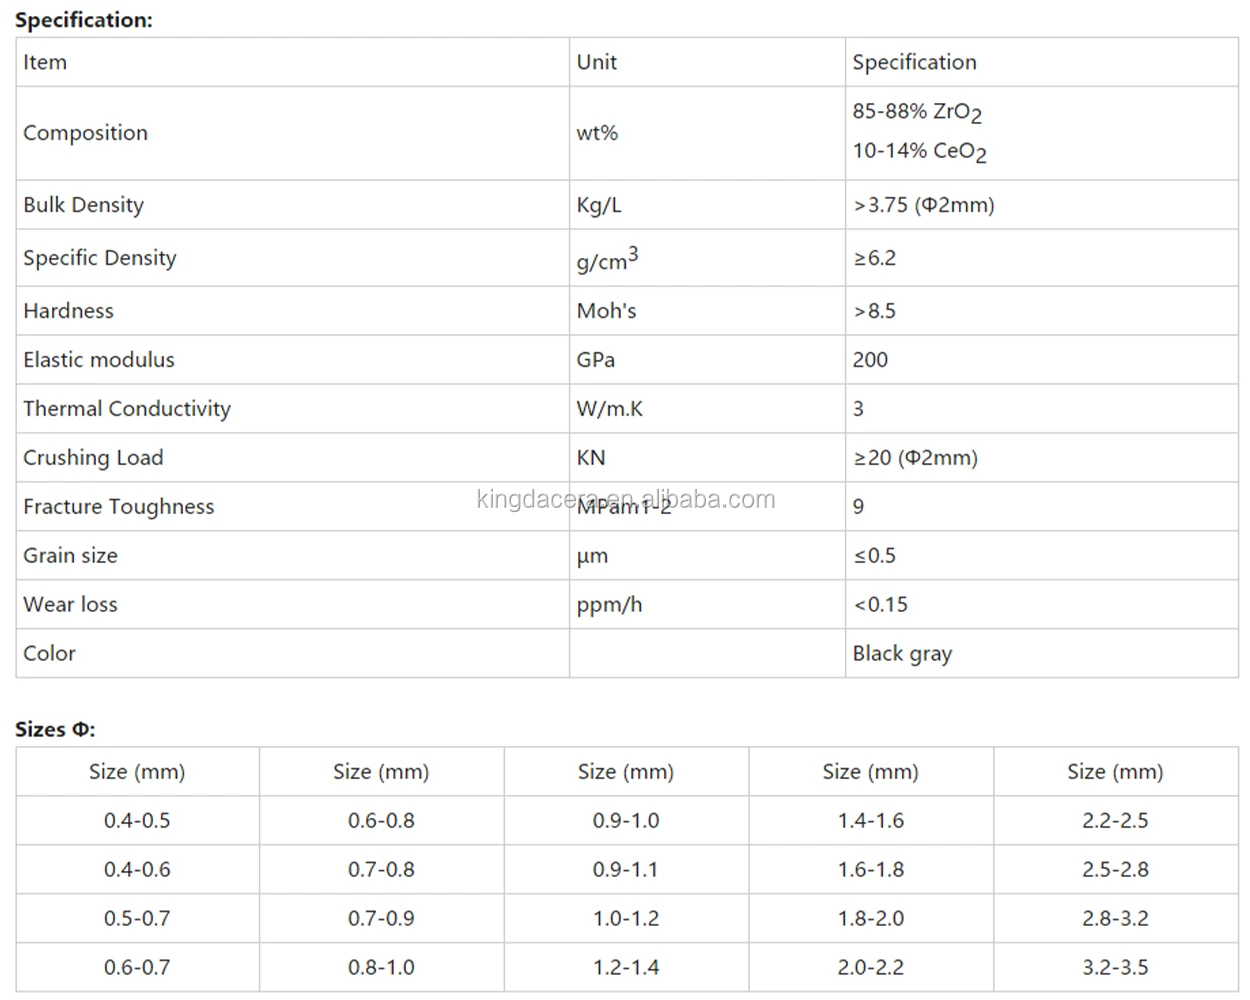Click the 10-14% CeO2 specification value
This screenshot has height=1000, width=1250.
tap(918, 152)
